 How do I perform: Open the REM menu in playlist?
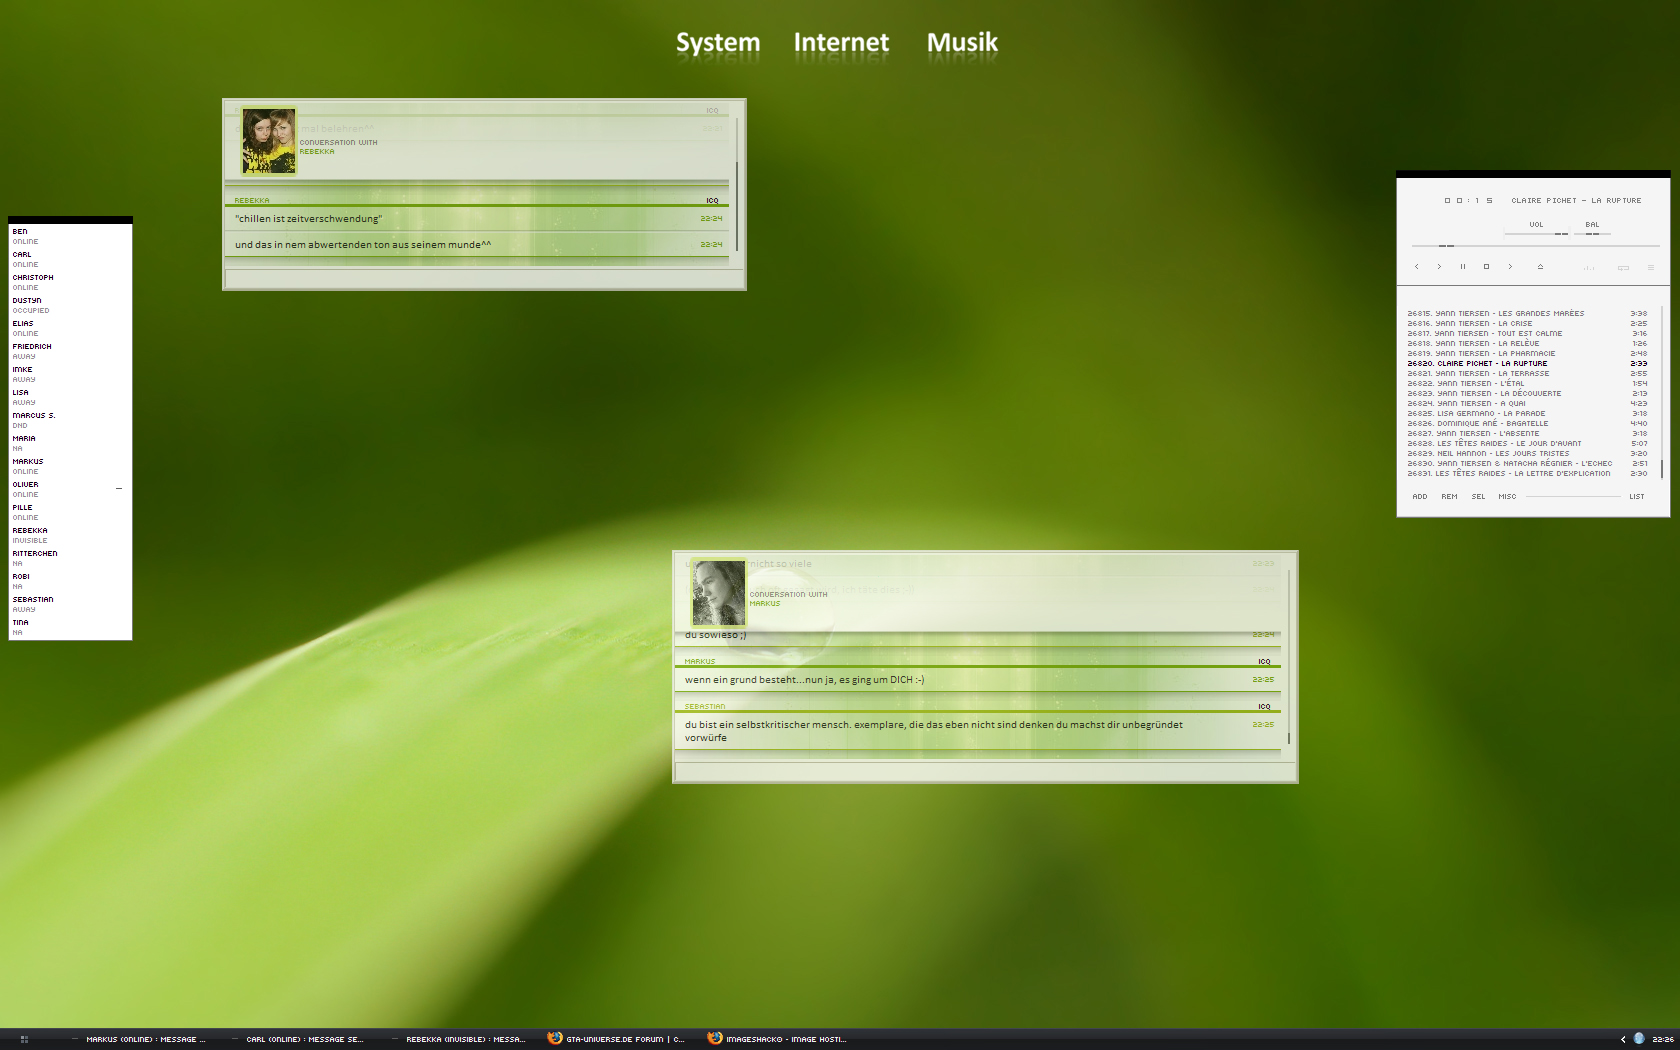click(1449, 497)
